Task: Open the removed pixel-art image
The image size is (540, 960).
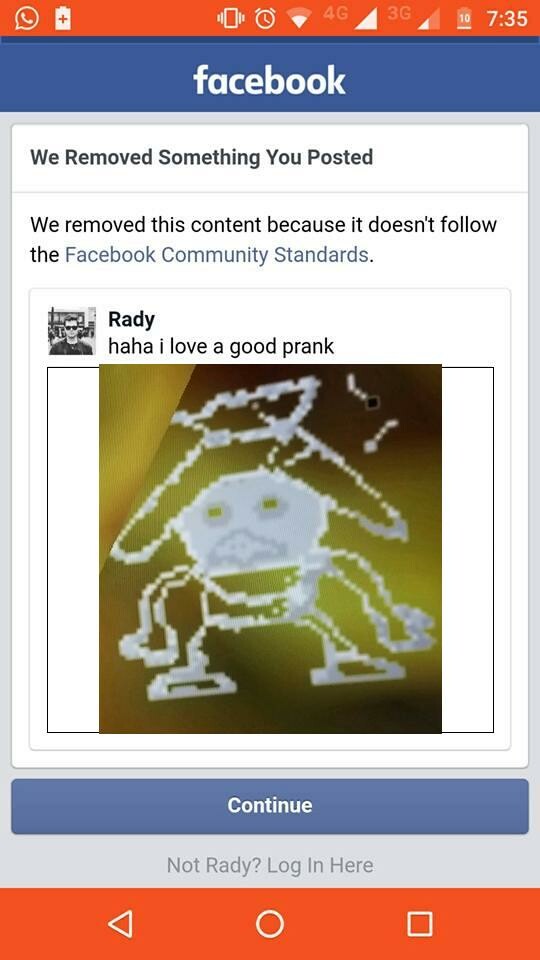Action: coord(270,549)
